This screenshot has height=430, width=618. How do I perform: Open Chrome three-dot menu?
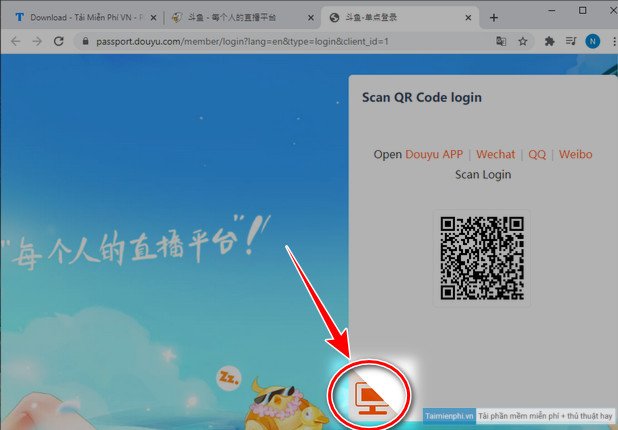tap(614, 41)
